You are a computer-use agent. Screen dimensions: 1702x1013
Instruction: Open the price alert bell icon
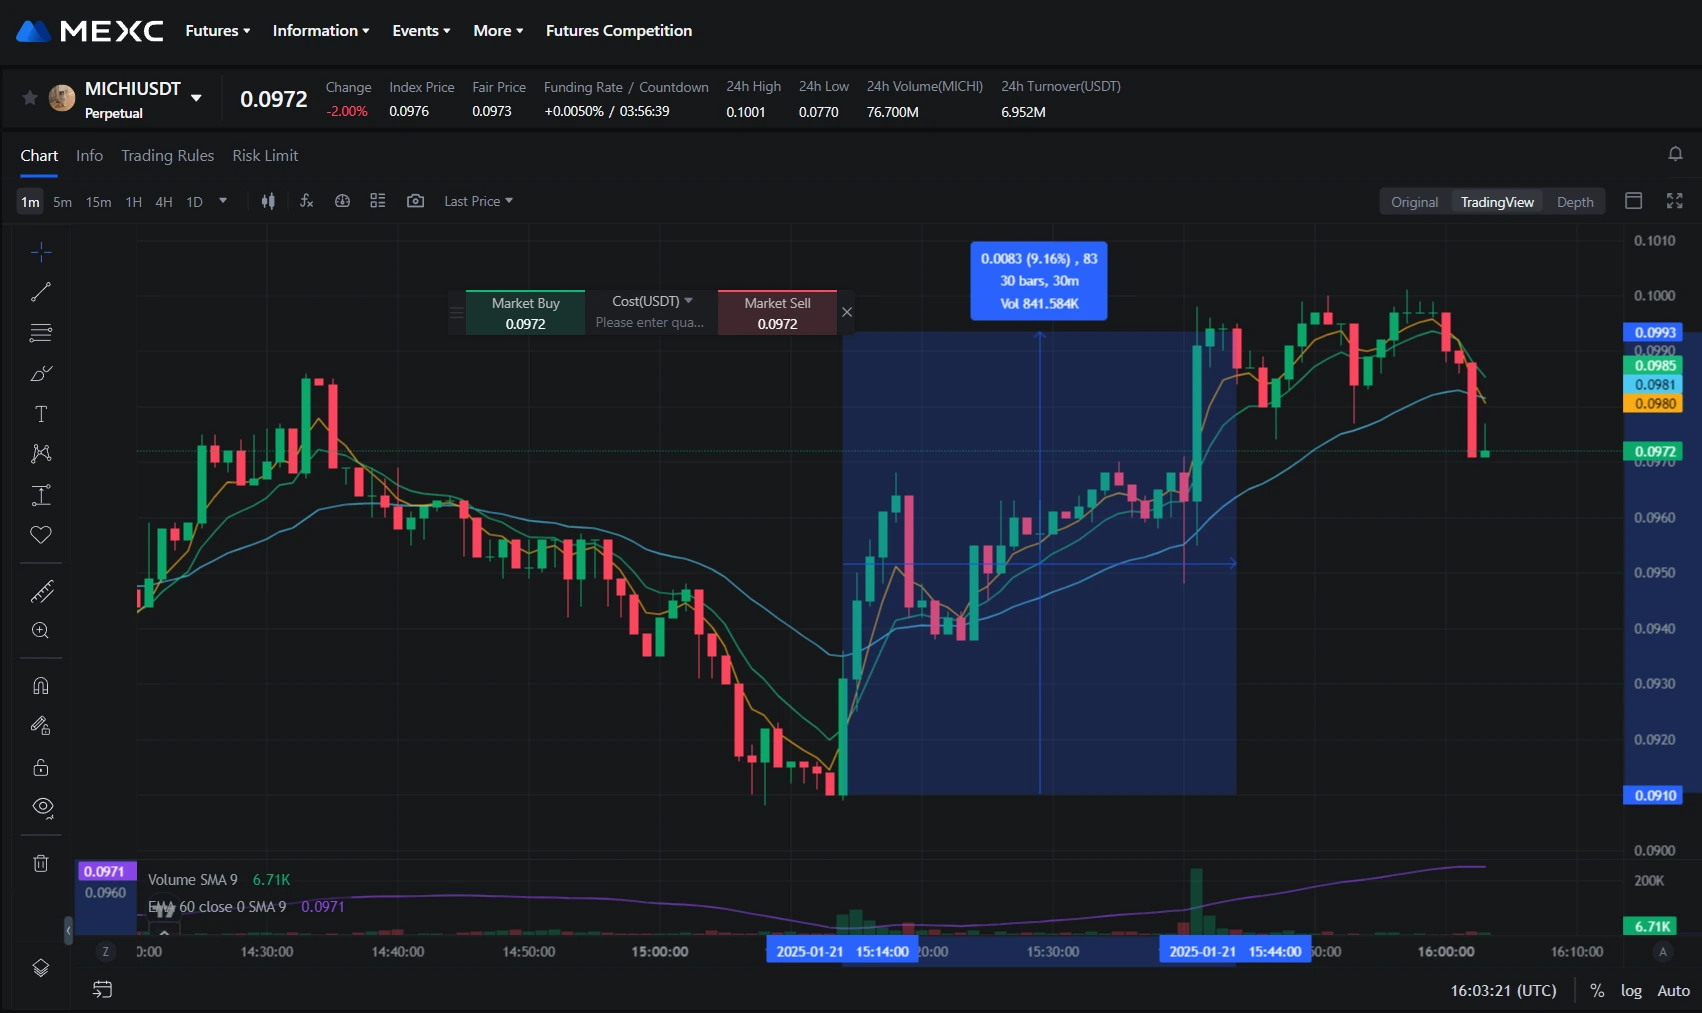(1675, 154)
